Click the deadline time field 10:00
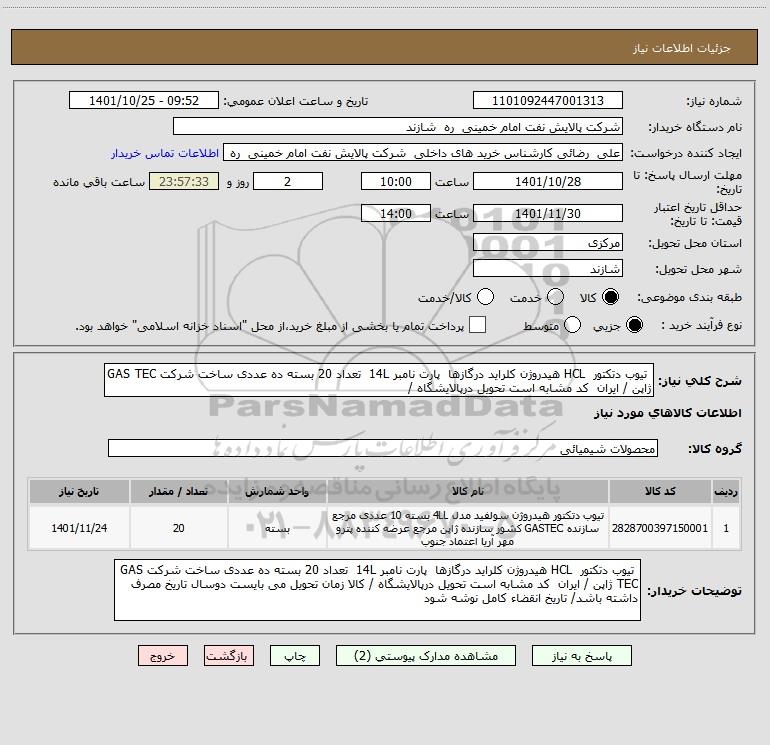 396,181
